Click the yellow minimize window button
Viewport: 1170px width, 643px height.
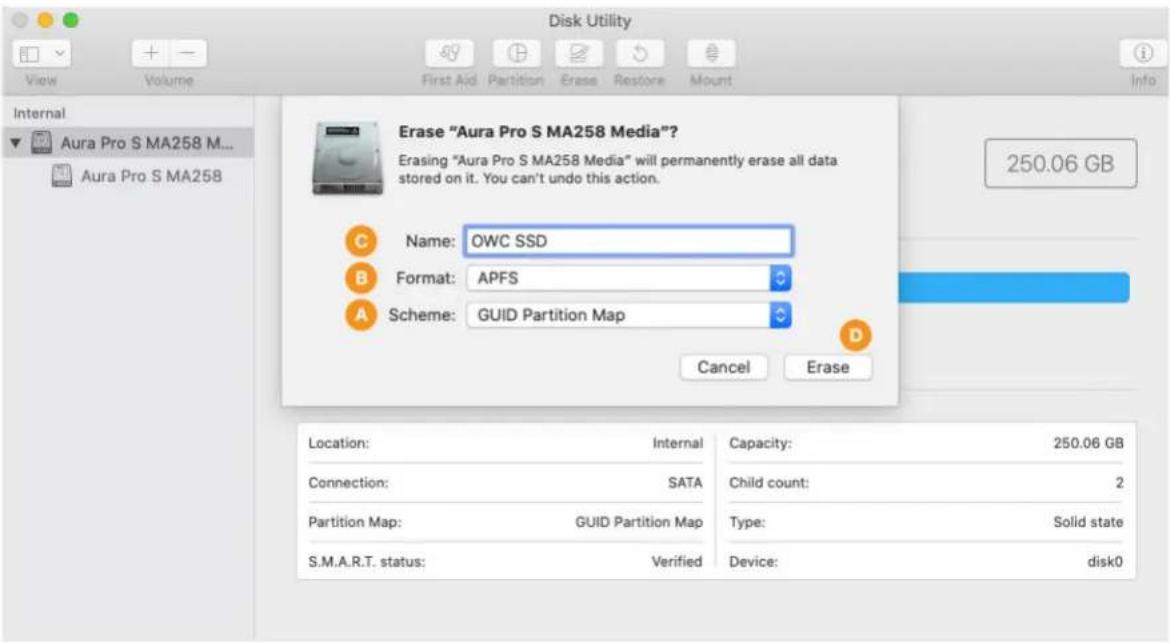[x=46, y=20]
